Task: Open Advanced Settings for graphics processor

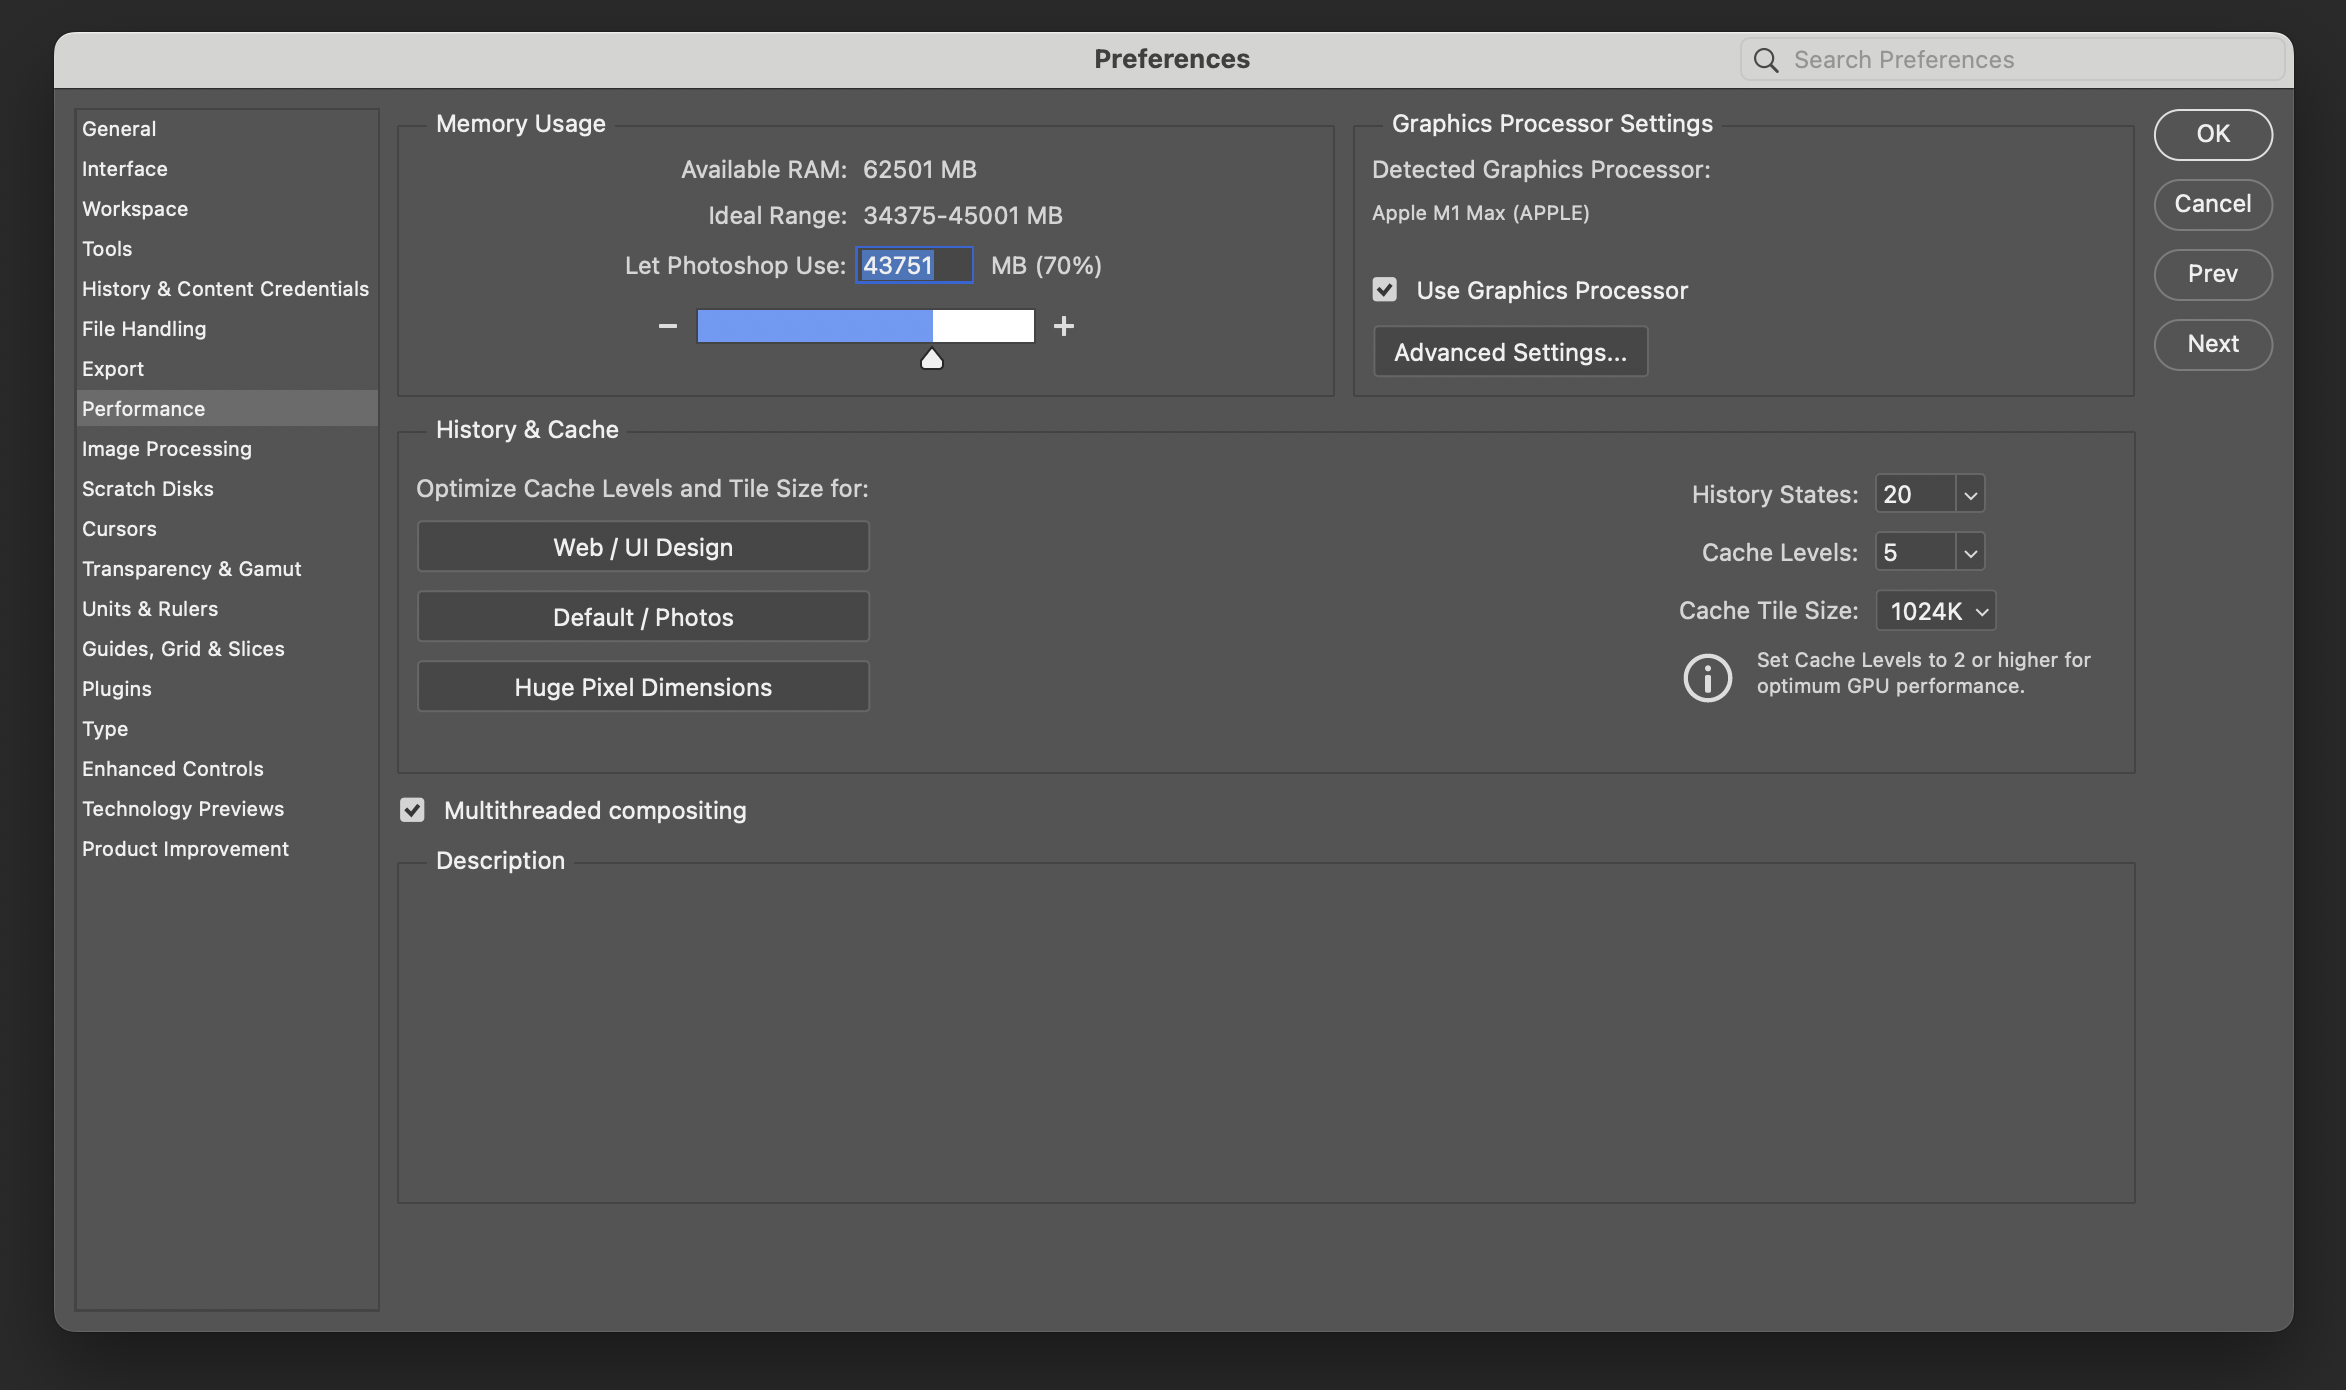Action: (x=1510, y=352)
